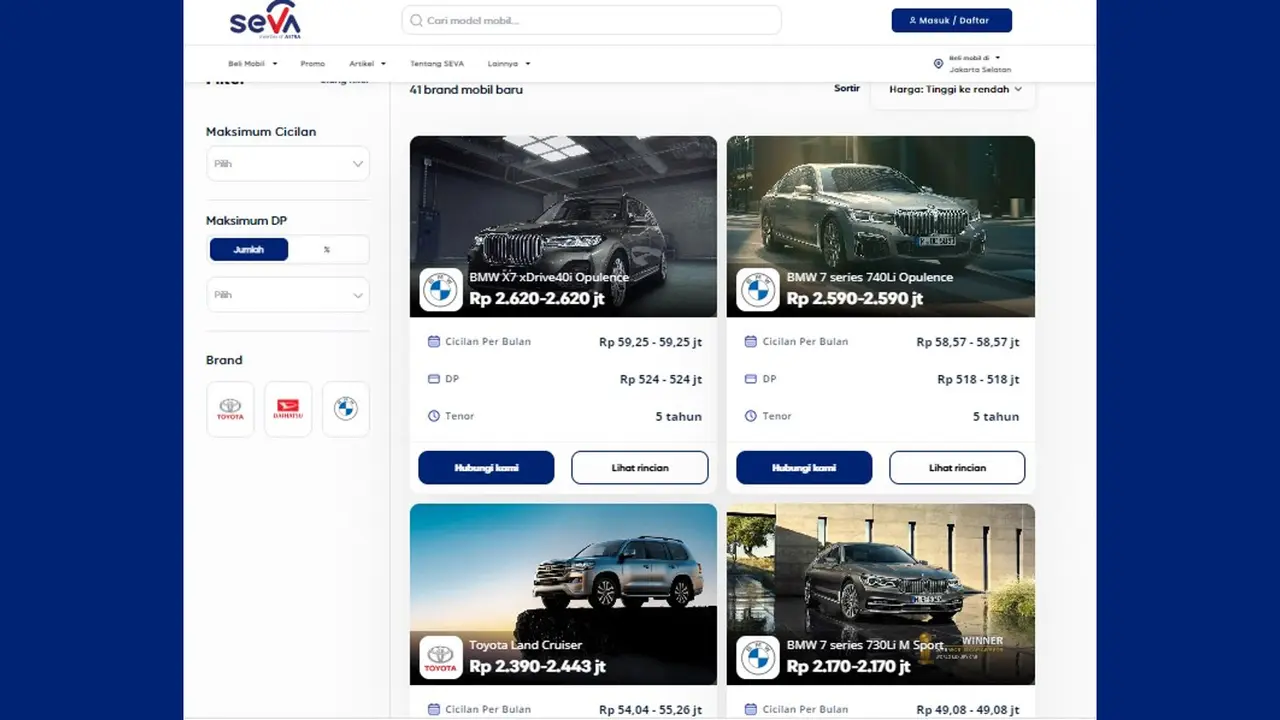Open the Sortir Harga dropdown

click(x=953, y=89)
